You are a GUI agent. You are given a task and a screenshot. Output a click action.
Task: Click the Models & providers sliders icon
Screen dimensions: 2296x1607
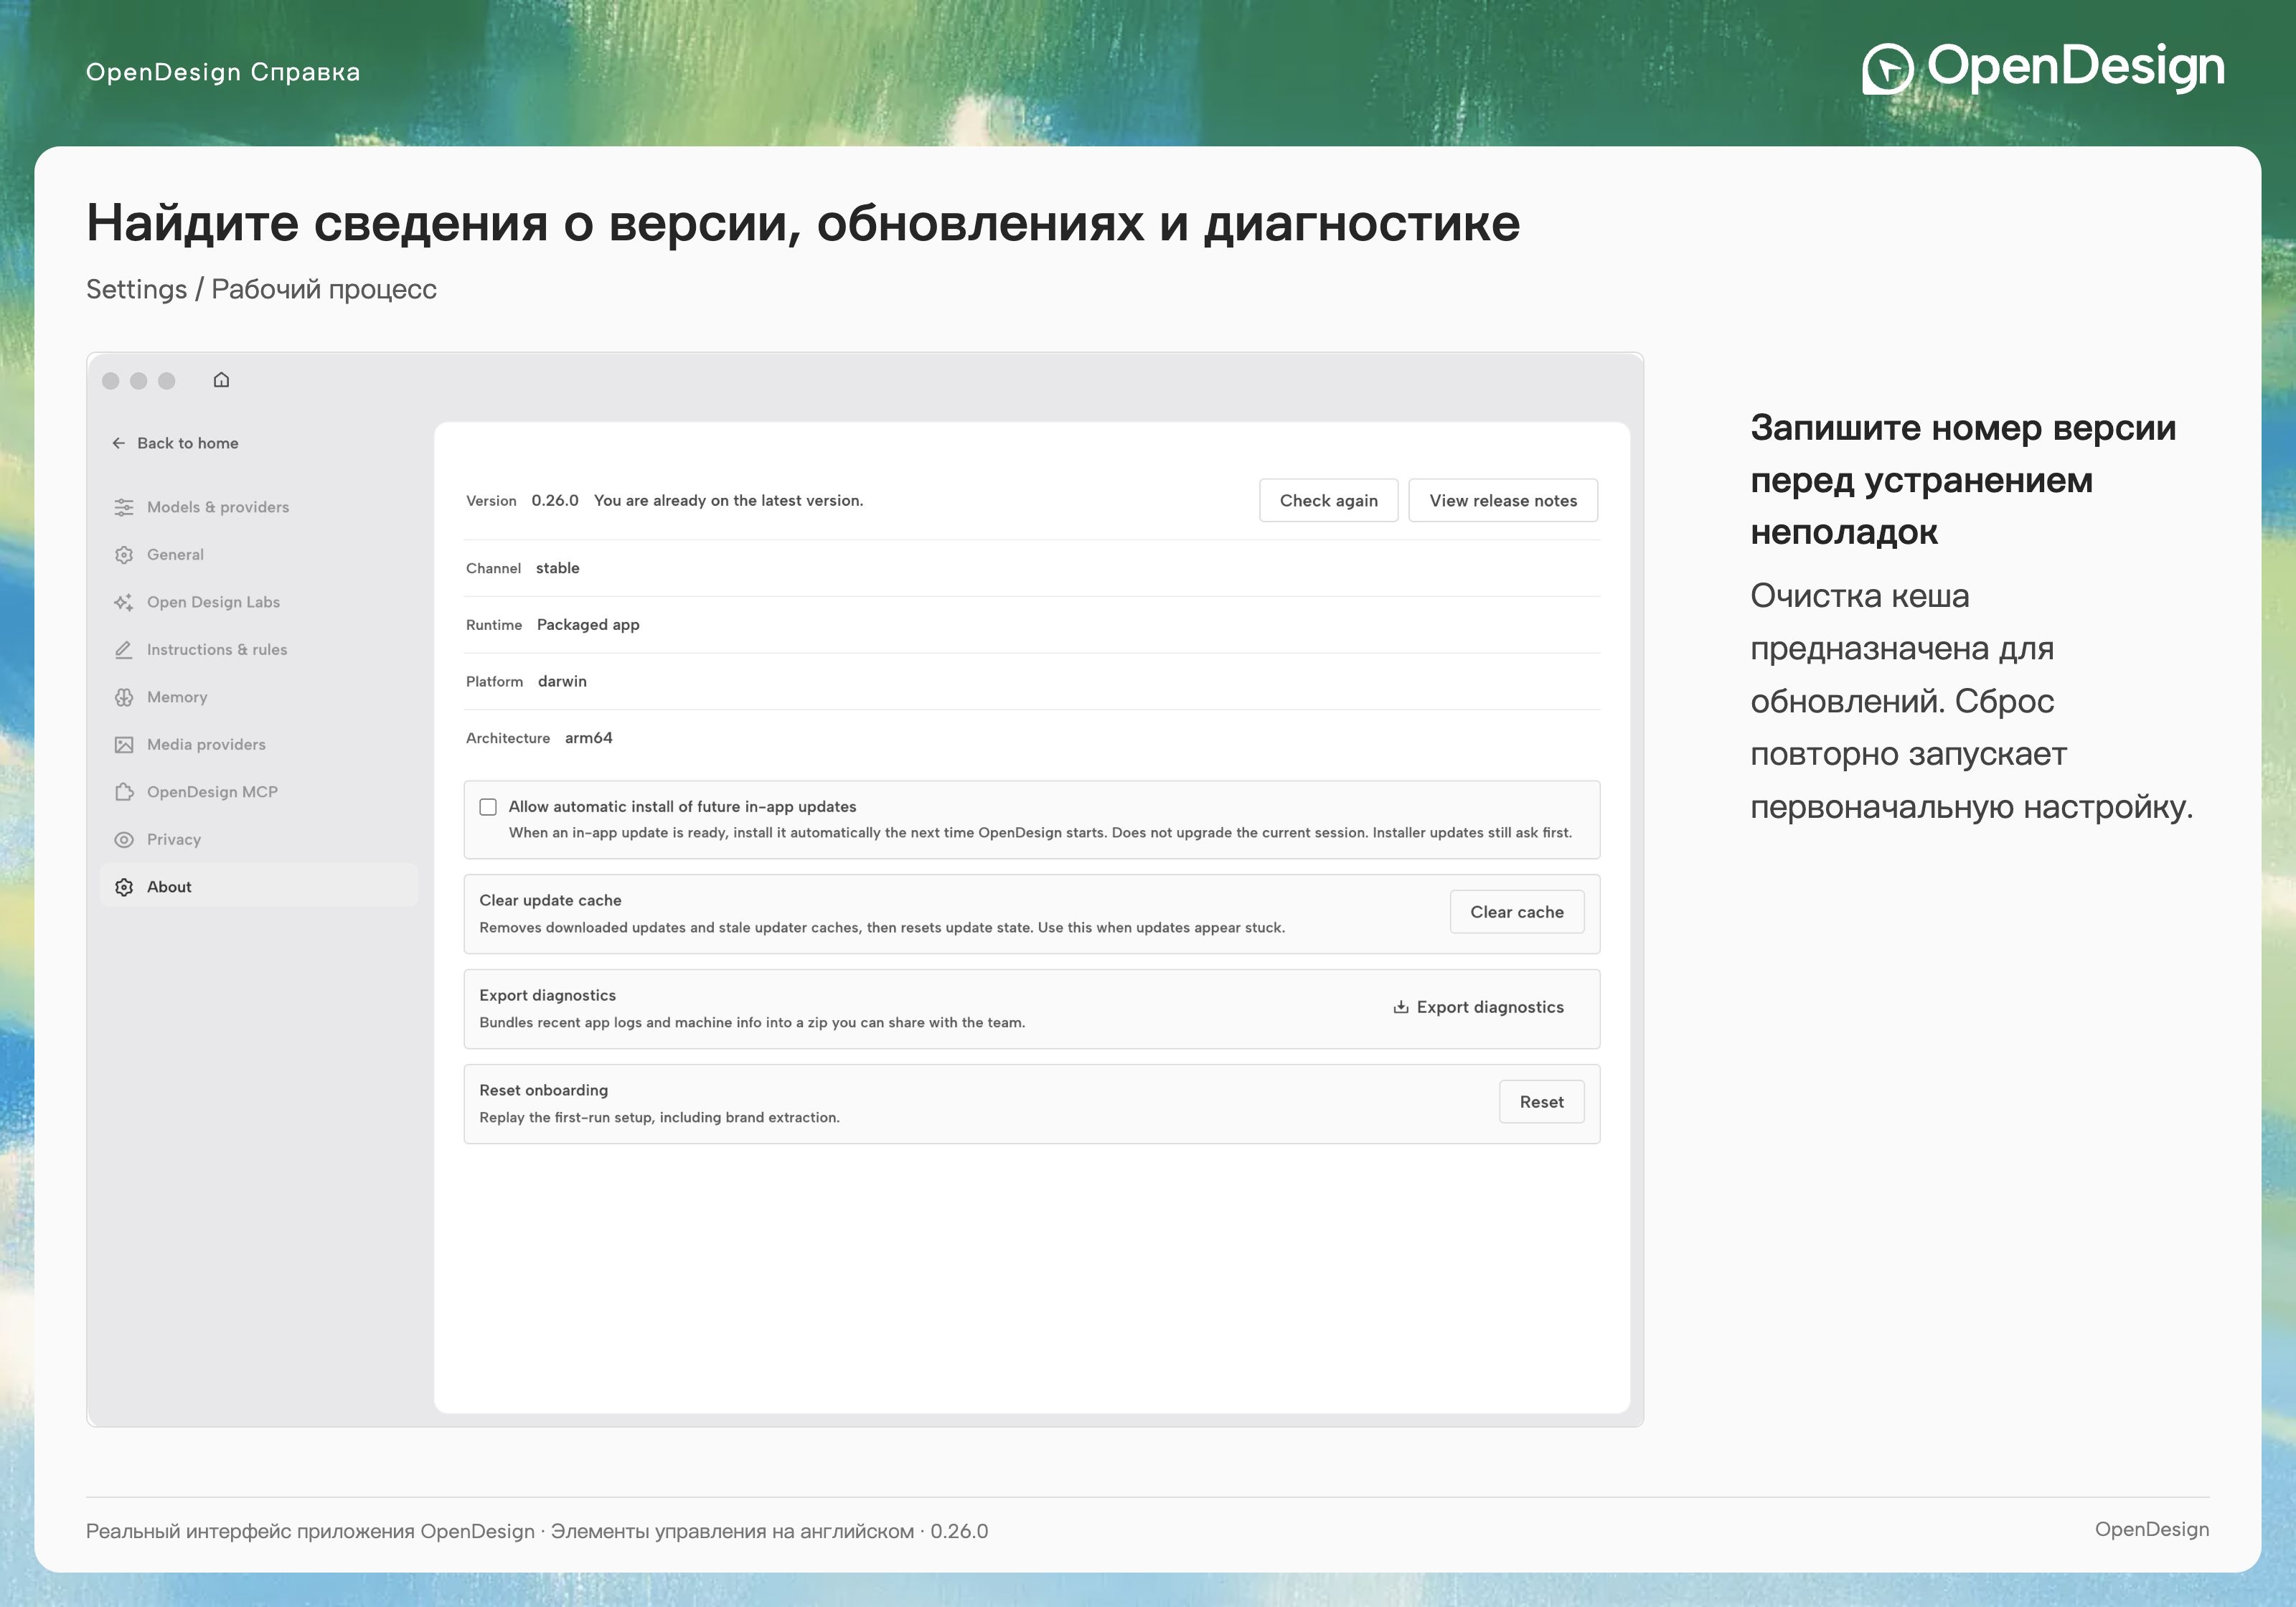point(124,507)
